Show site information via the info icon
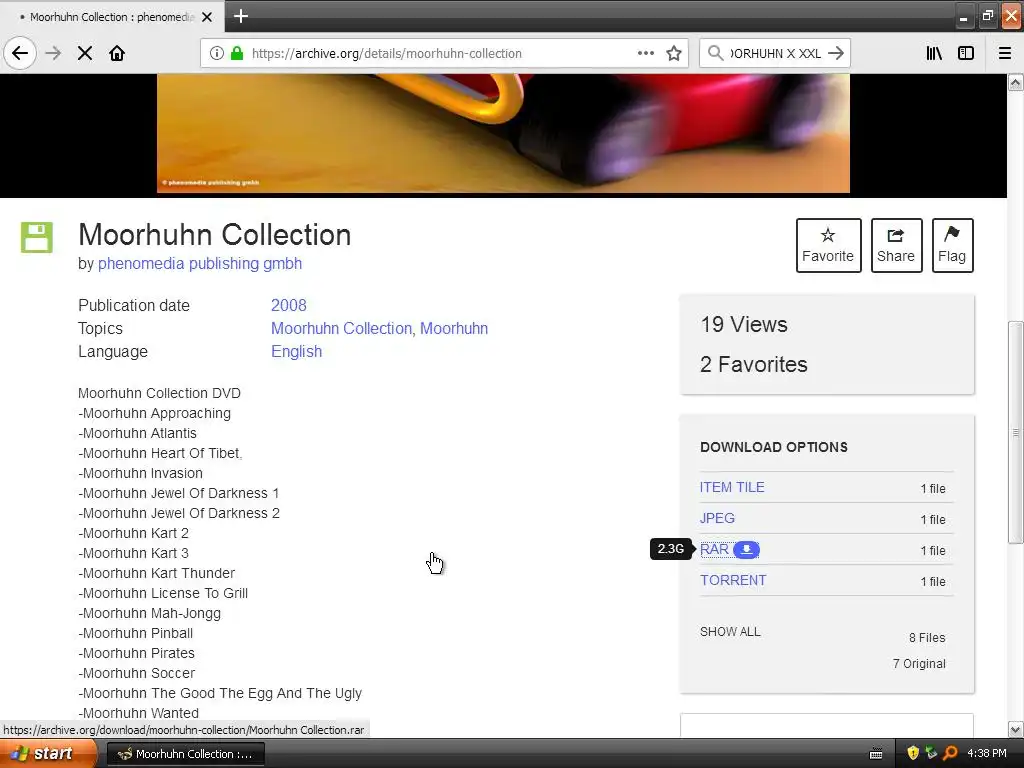 point(216,53)
